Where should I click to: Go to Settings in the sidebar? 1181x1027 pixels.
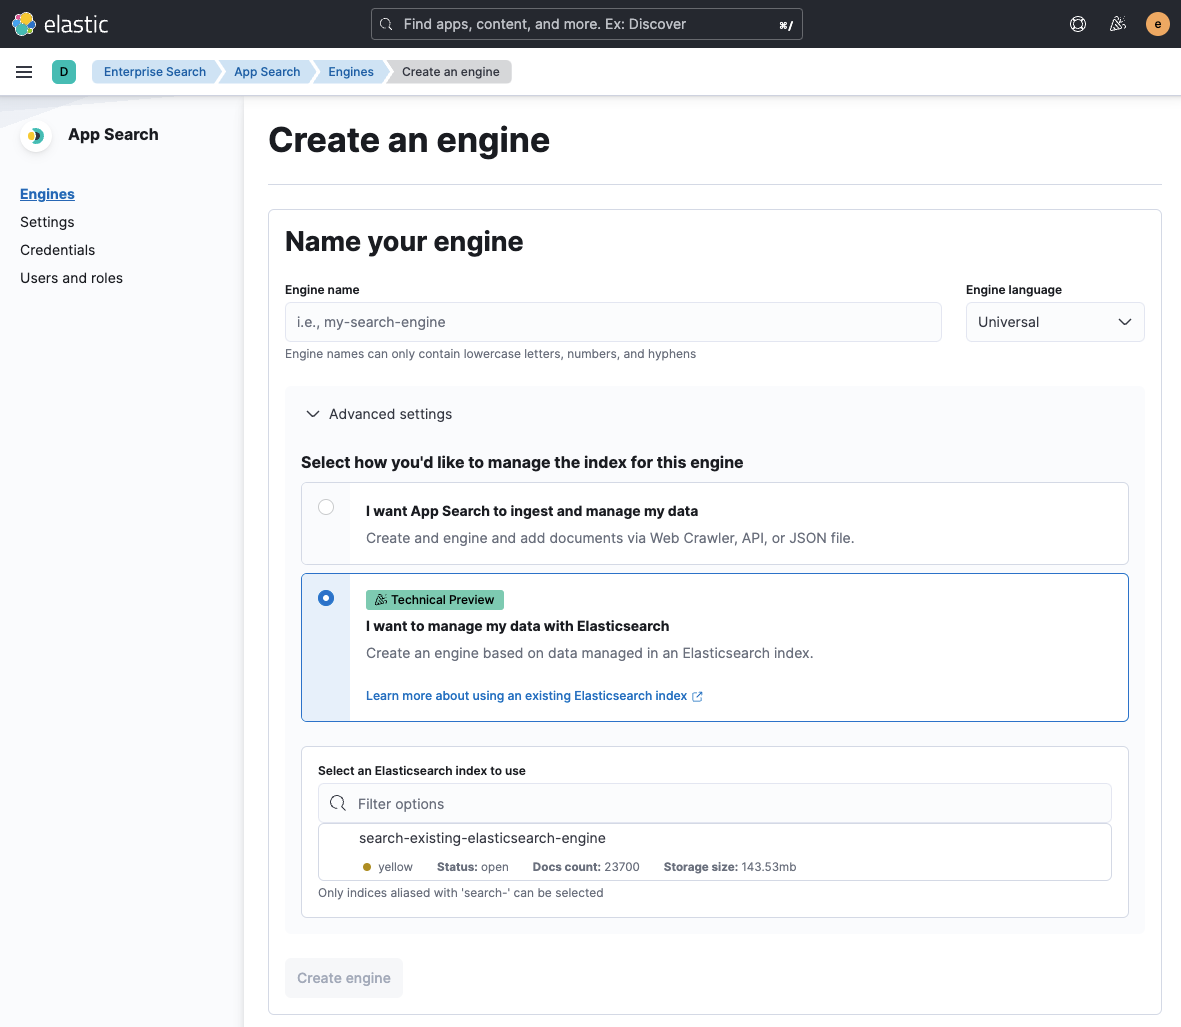click(x=47, y=221)
